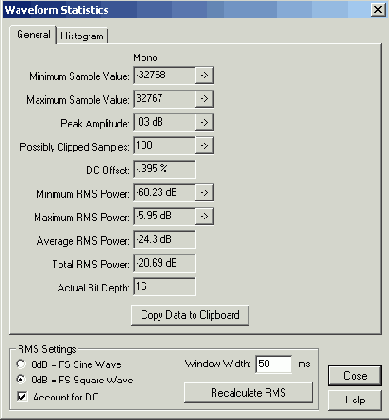Click the Maximum RMS Power arrow button

click(x=204, y=216)
